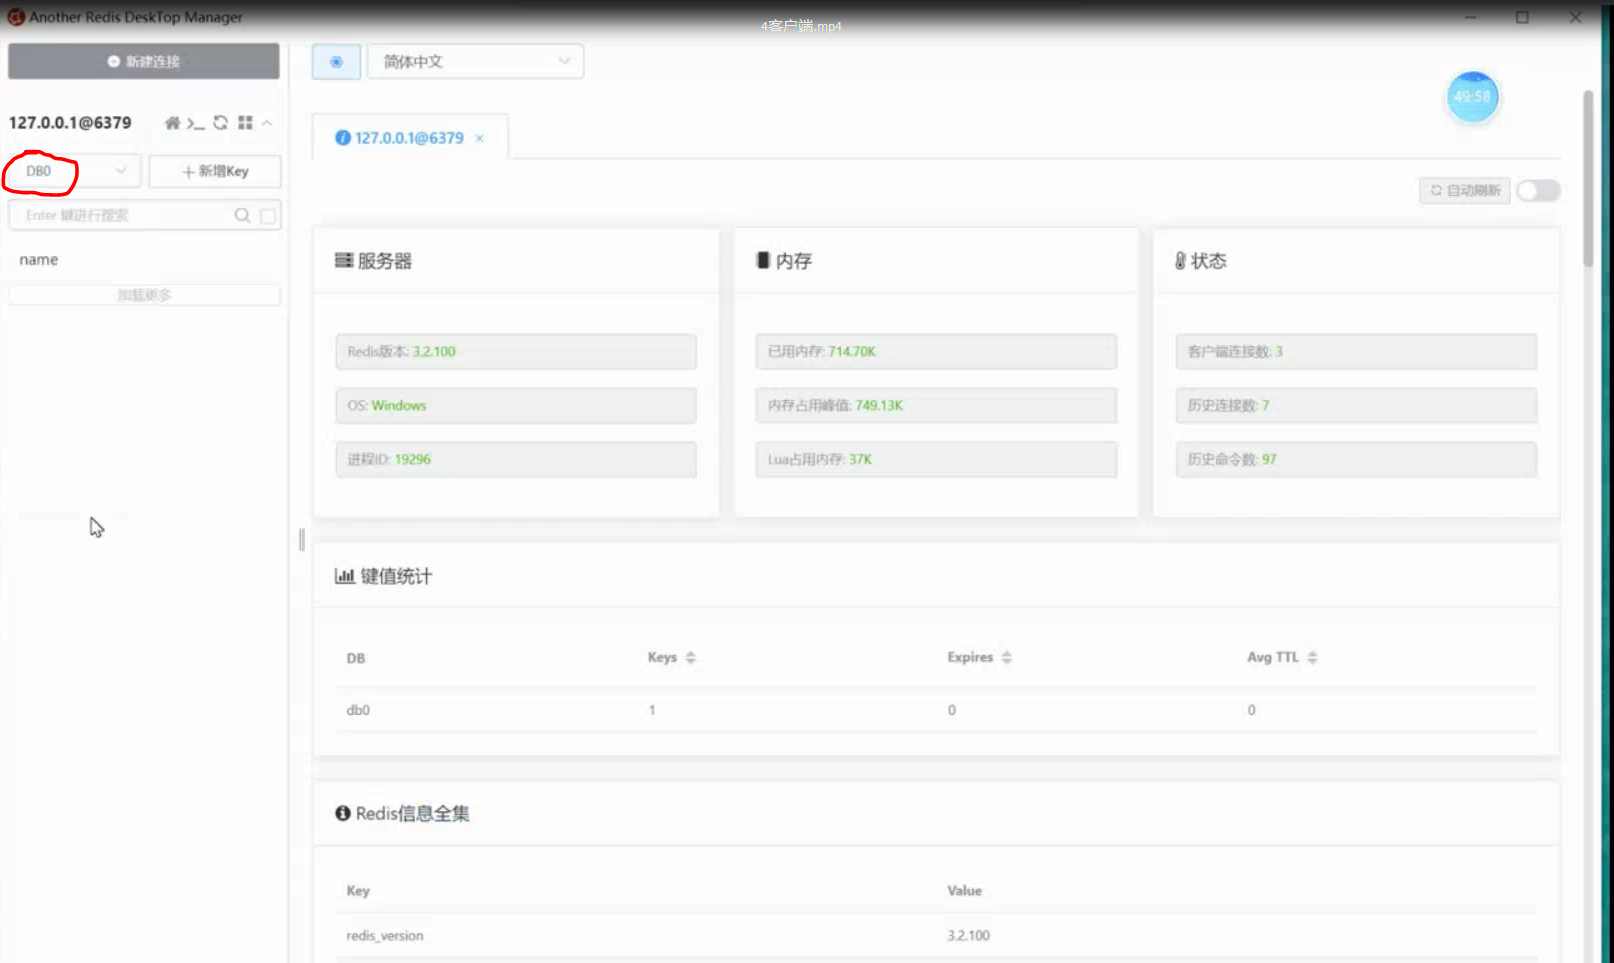
Task: Click the client connections 3 field
Action: (1356, 352)
